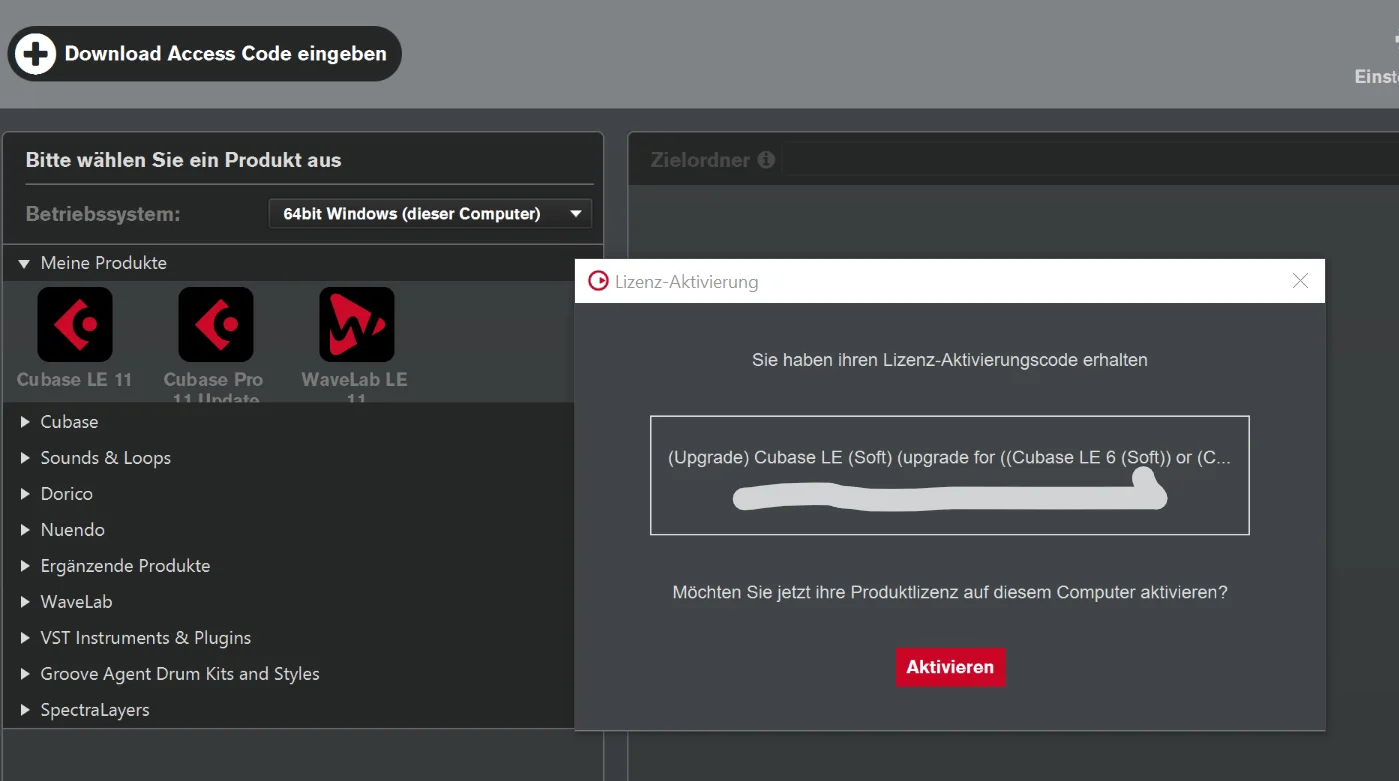Click 'Sie haben ihren Lizenz-Aktivierungscode erhalten' text
1399x781 pixels.
950,360
